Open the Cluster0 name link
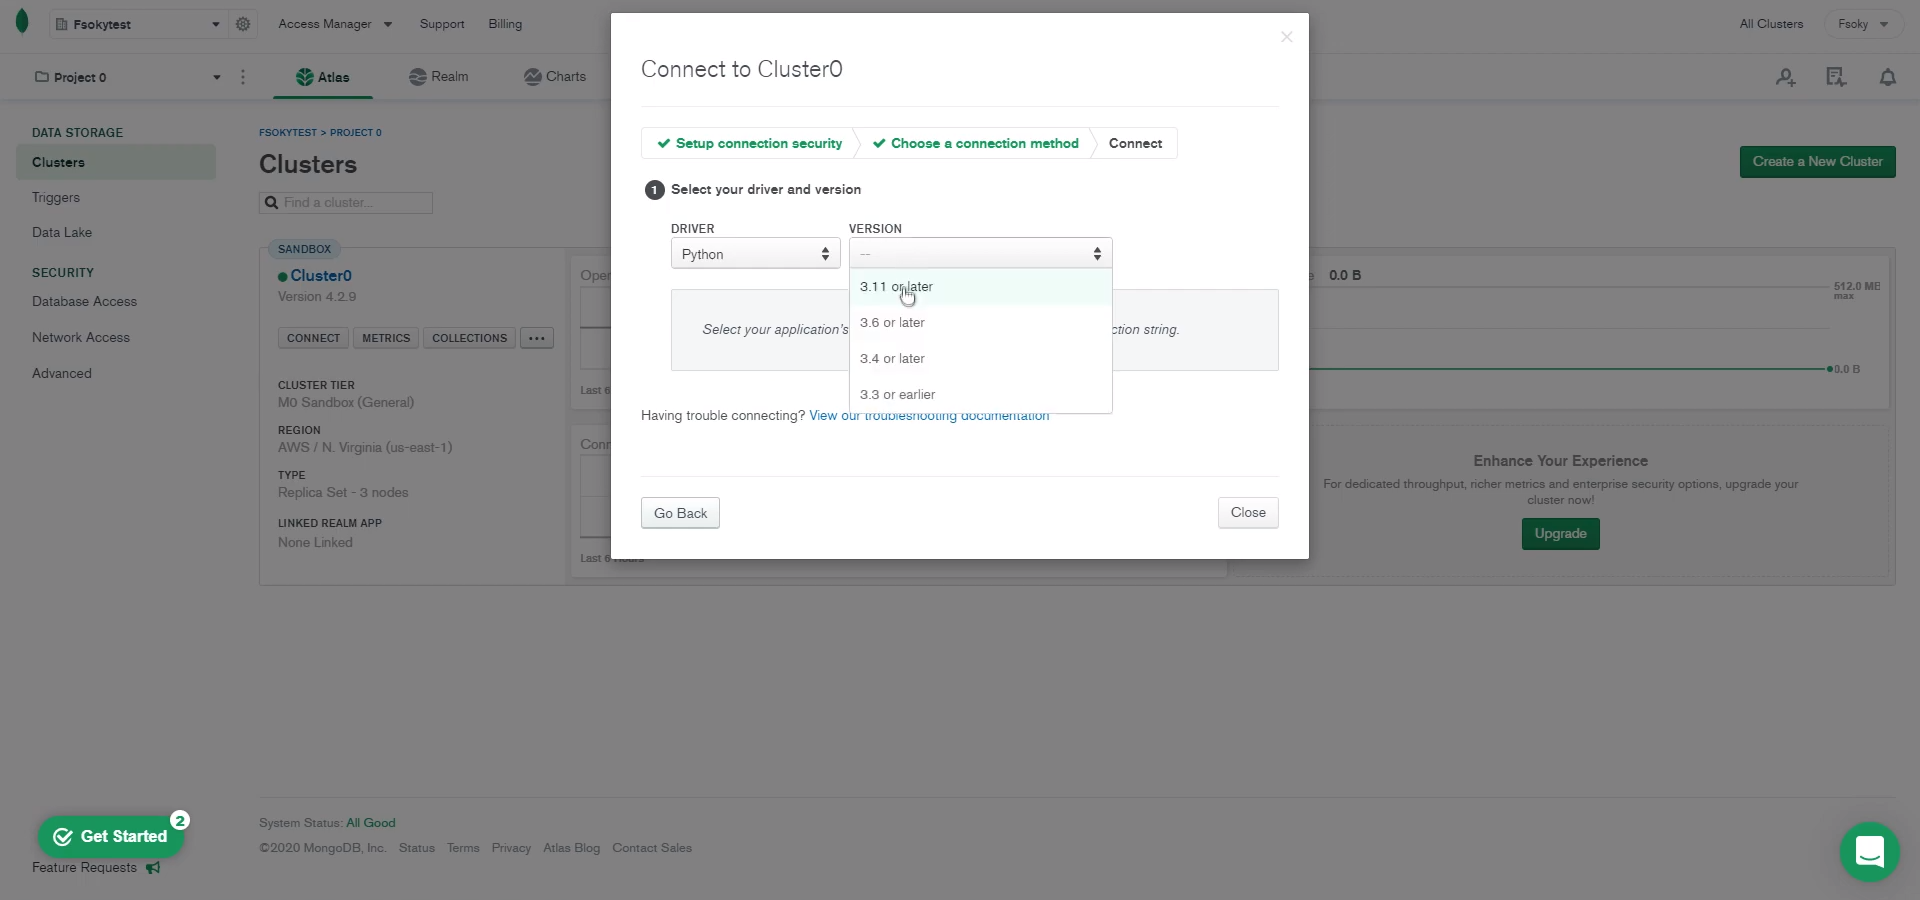This screenshot has width=1920, height=900. click(321, 276)
